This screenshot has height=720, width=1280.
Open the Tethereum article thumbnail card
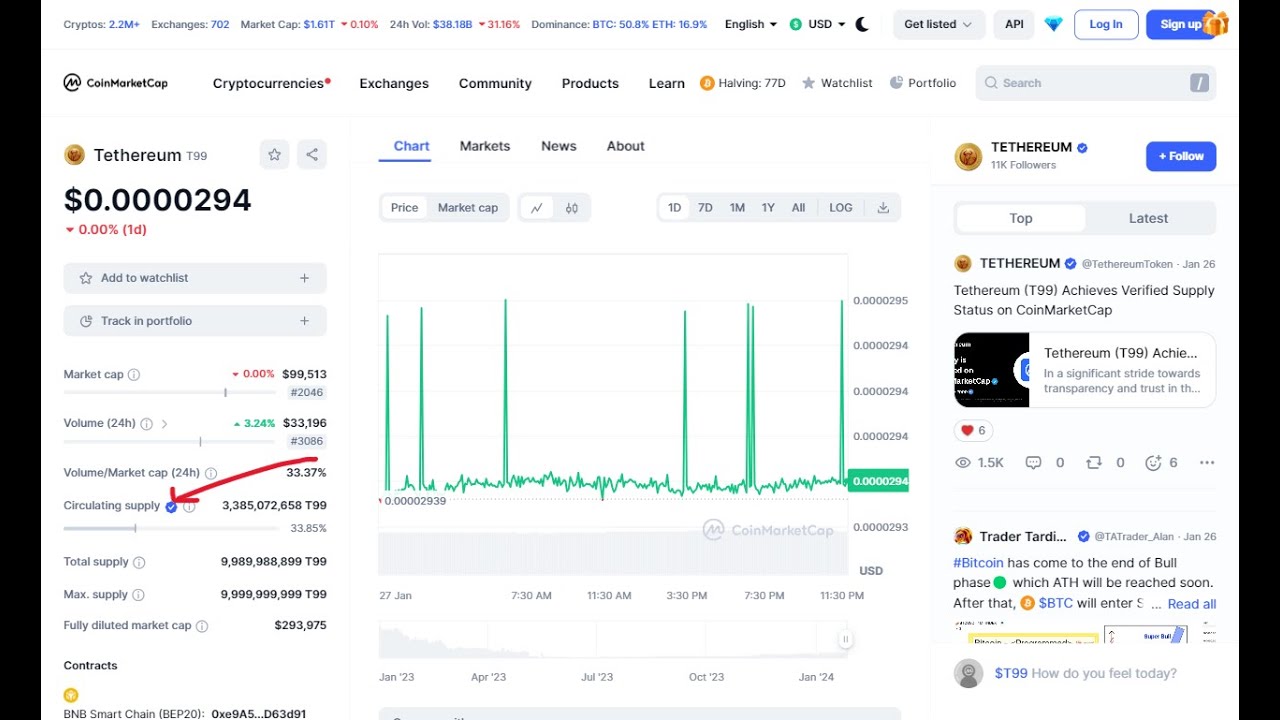[1085, 370]
